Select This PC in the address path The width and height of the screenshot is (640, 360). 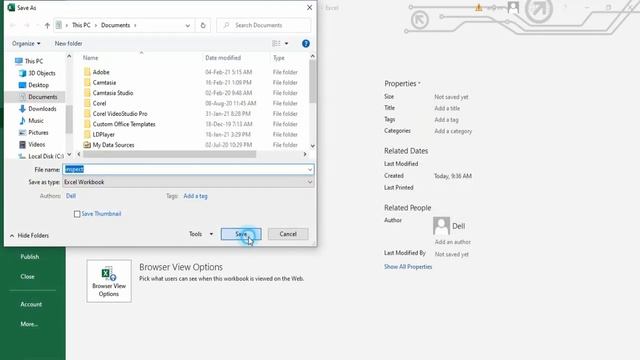81,25
